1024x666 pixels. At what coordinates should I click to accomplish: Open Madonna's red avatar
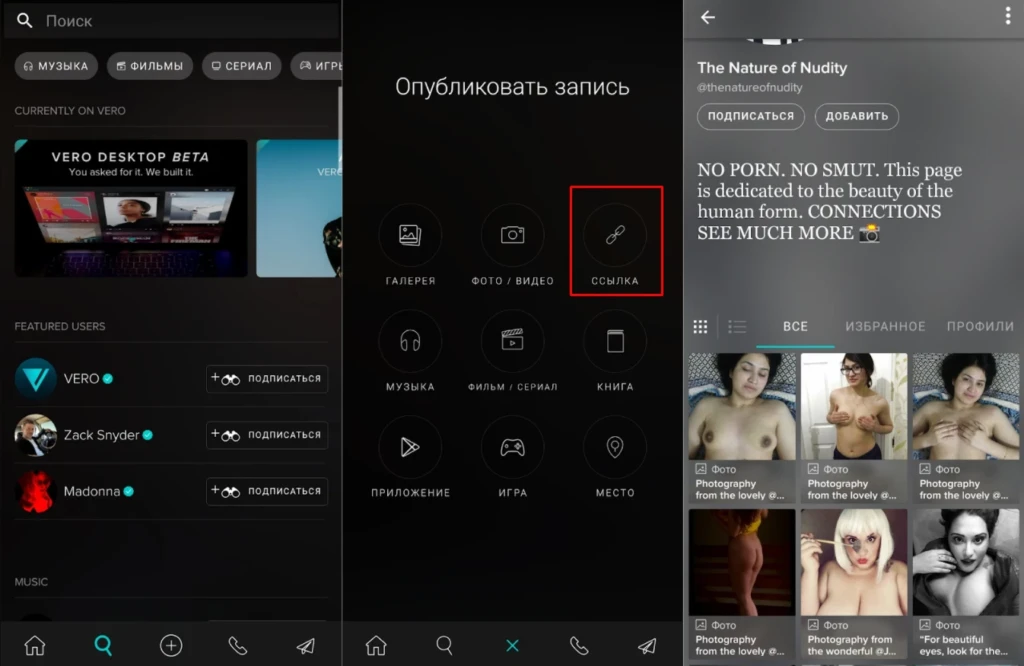(35, 491)
